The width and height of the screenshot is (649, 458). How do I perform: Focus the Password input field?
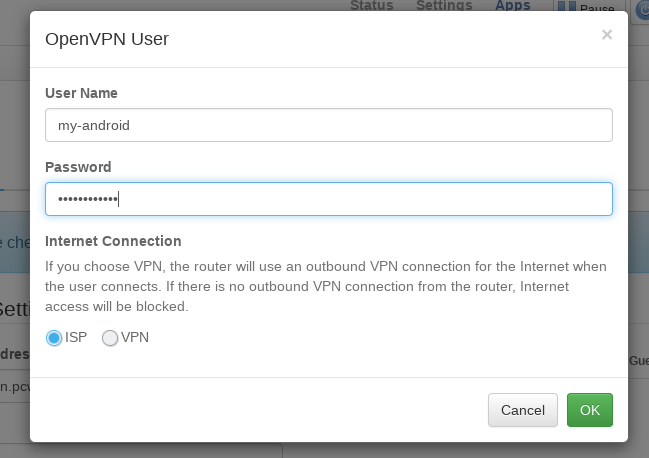328,199
